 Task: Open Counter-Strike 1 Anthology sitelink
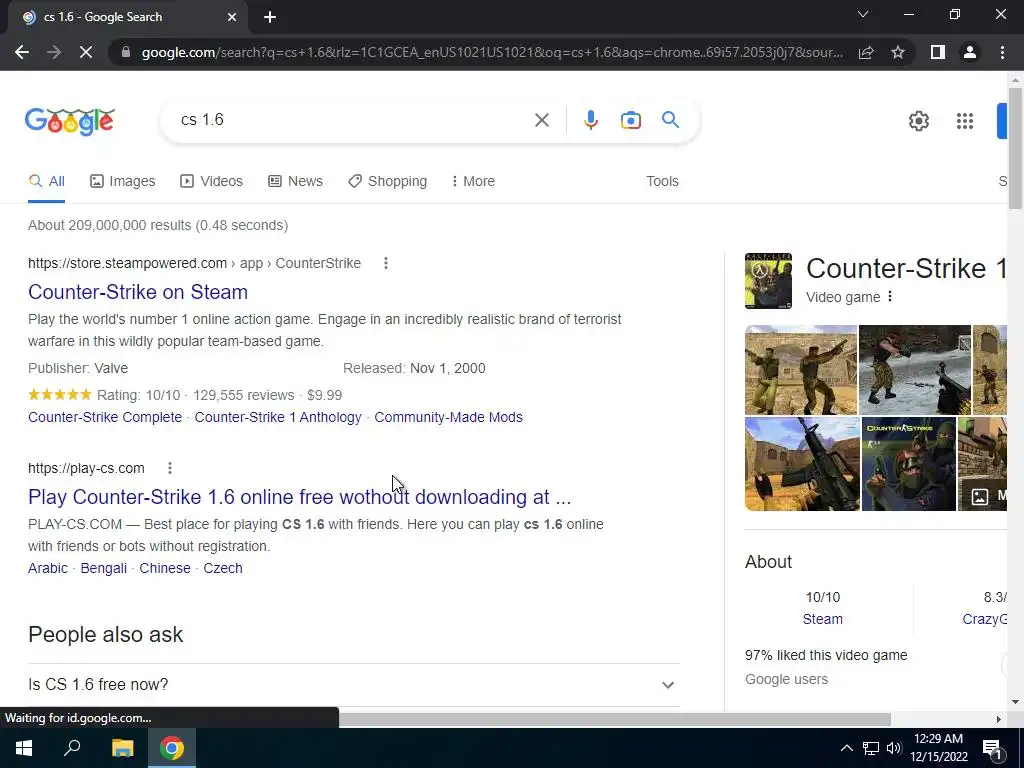coord(278,417)
